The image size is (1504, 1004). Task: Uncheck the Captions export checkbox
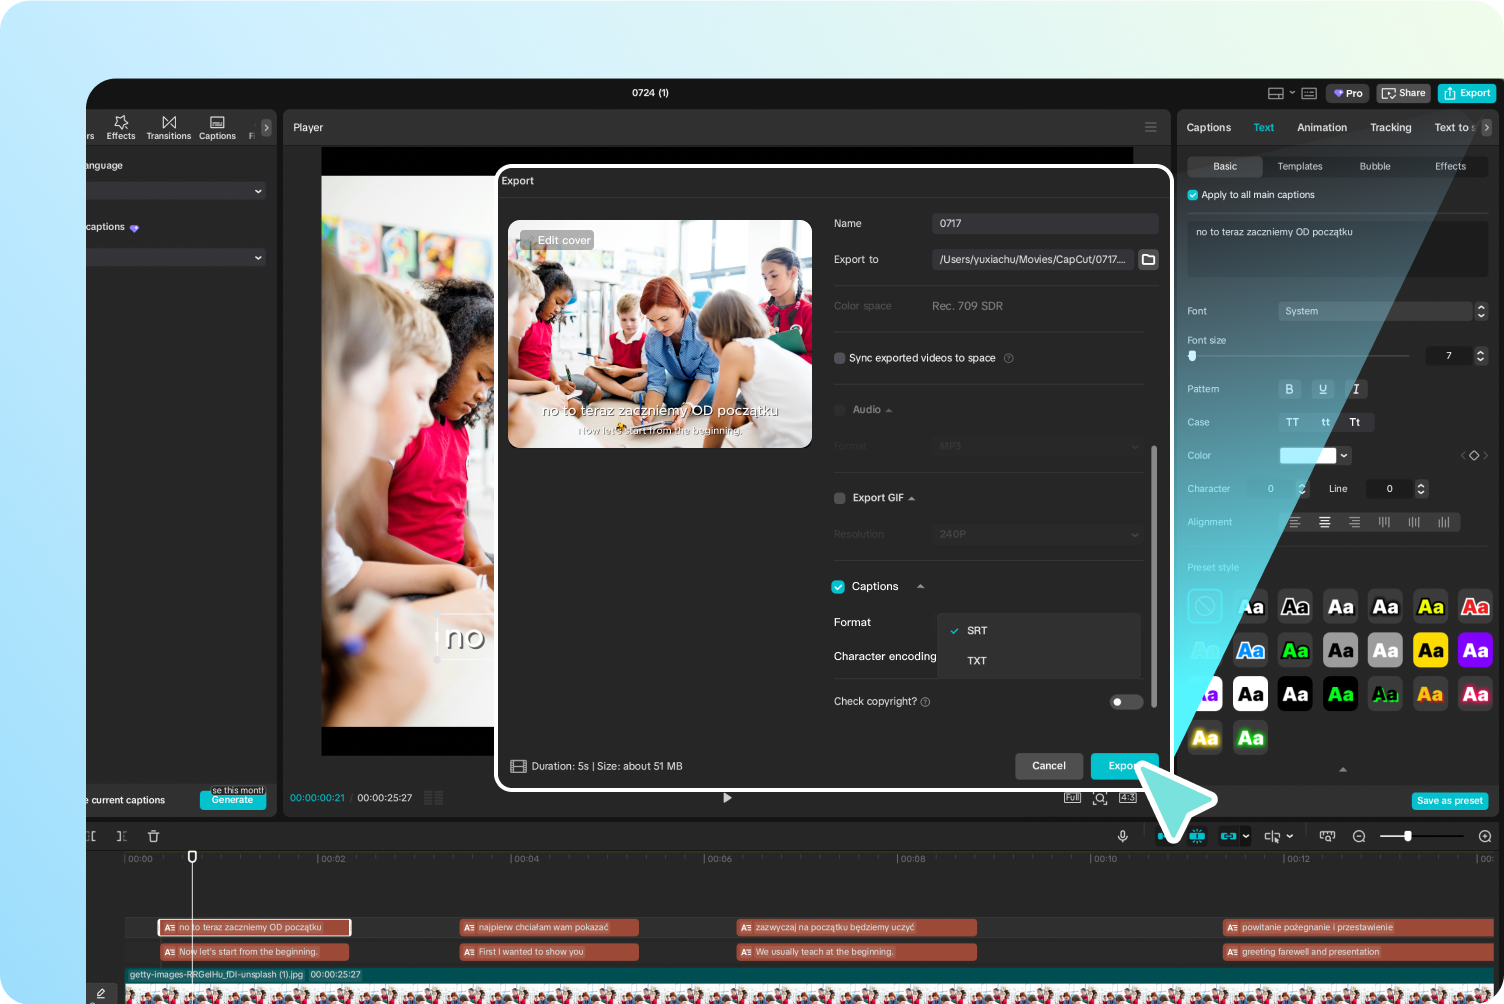click(x=838, y=586)
